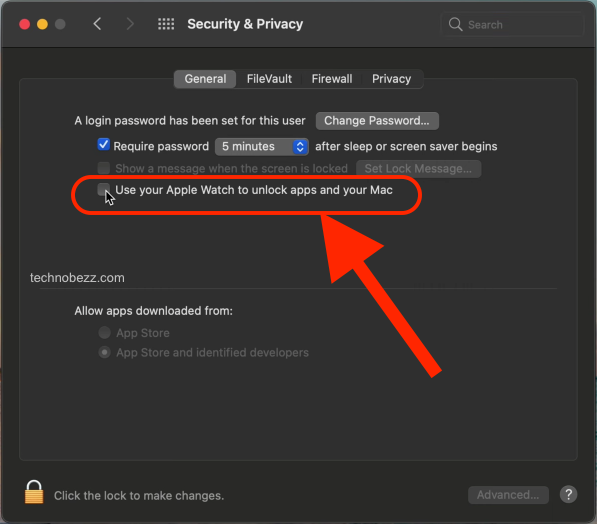
Task: Switch to the Firewall tab
Action: point(332,79)
